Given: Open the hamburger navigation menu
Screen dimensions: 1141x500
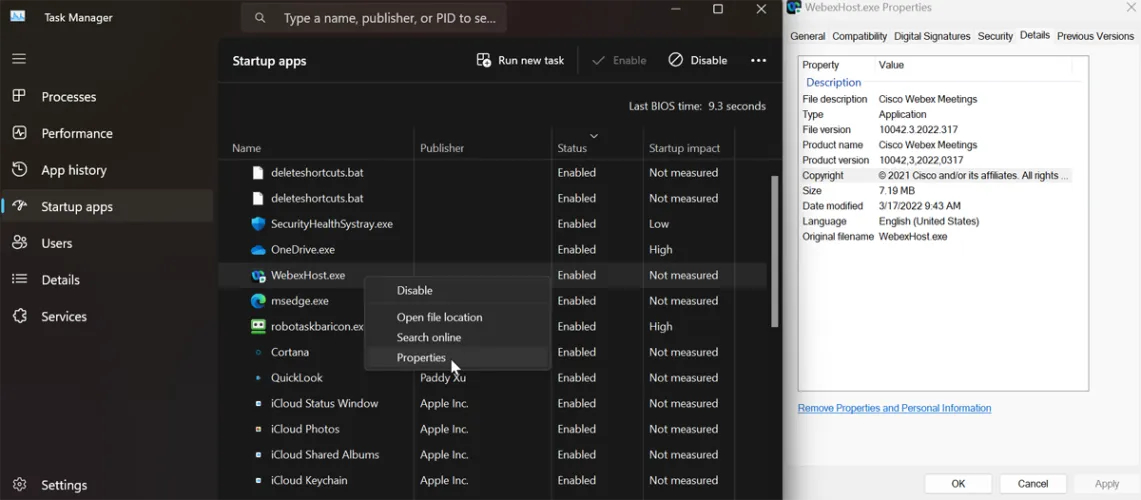Looking at the screenshot, I should [18, 59].
